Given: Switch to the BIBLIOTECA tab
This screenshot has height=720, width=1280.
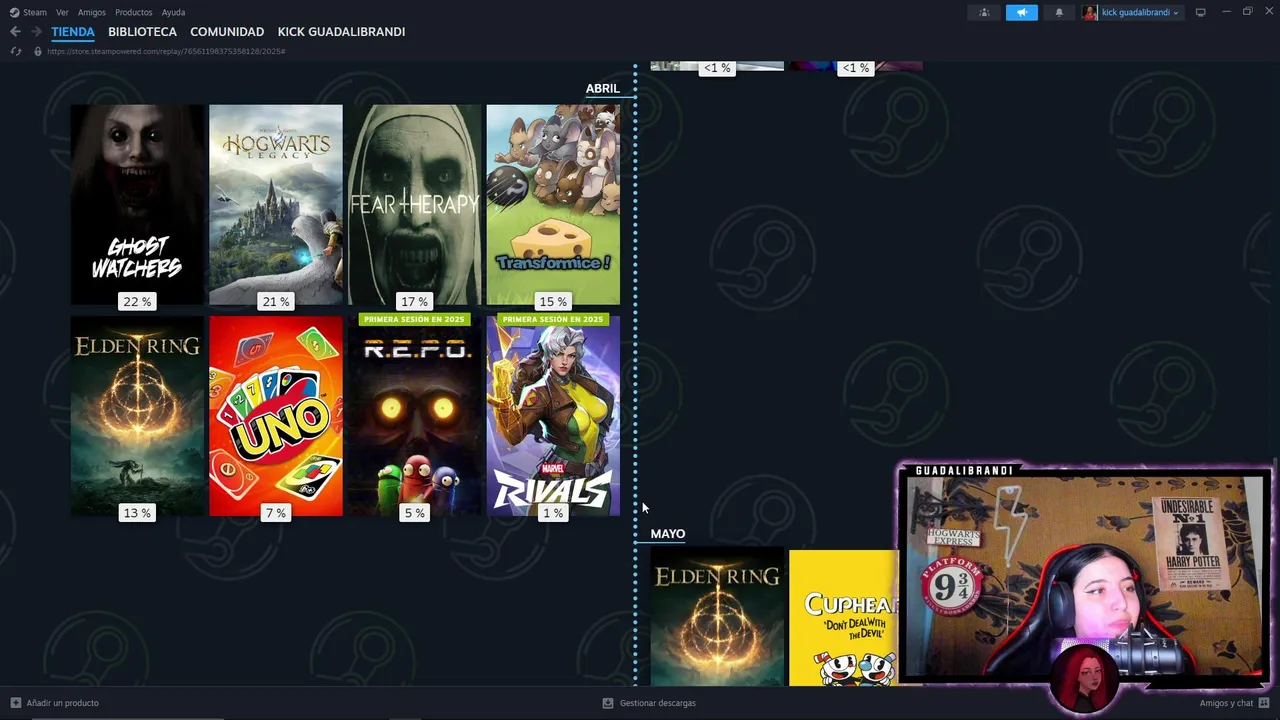Looking at the screenshot, I should 142,32.
